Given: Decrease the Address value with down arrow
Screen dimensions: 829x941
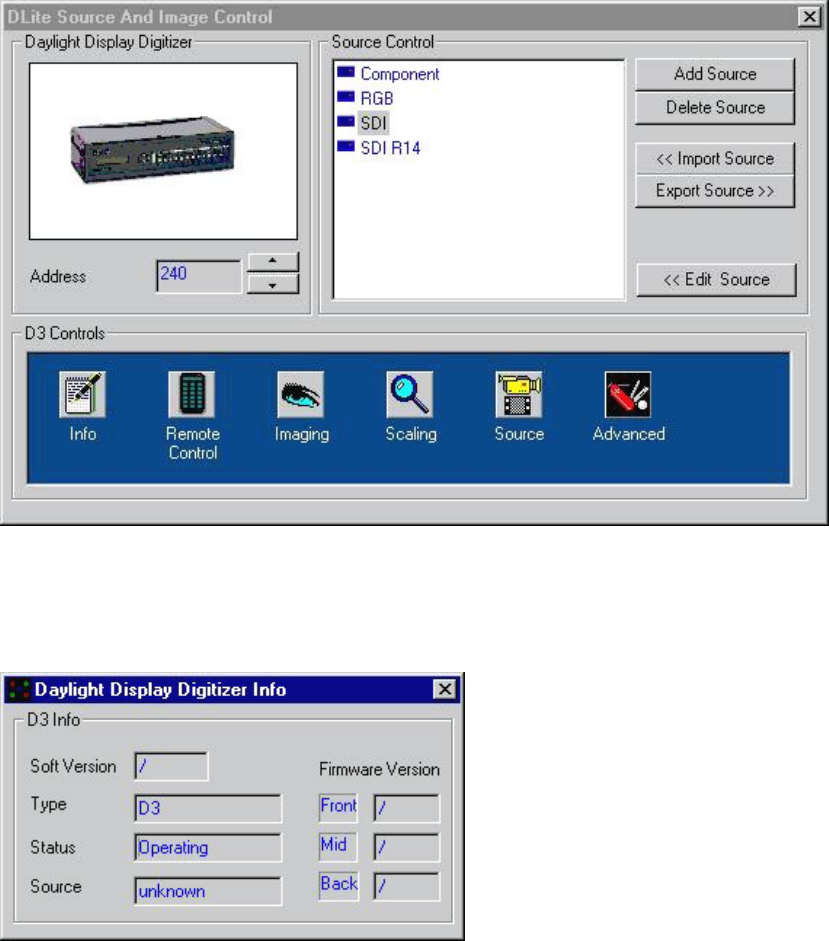Looking at the screenshot, I should click(273, 284).
